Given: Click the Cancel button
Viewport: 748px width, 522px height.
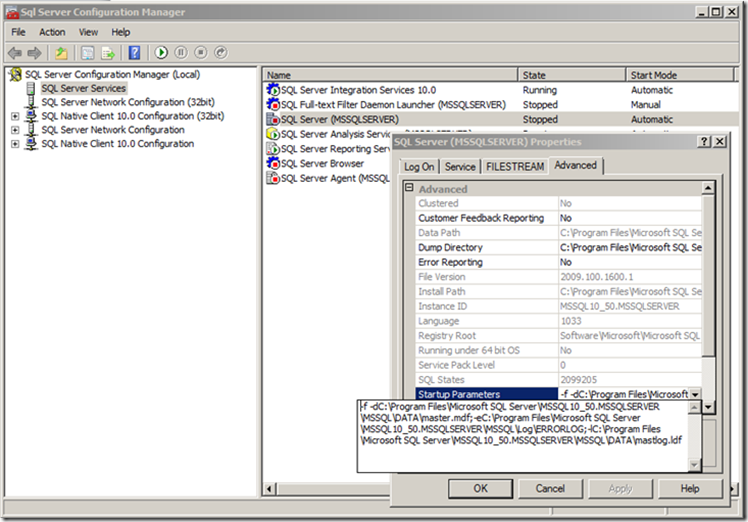Looking at the screenshot, I should tap(551, 489).
